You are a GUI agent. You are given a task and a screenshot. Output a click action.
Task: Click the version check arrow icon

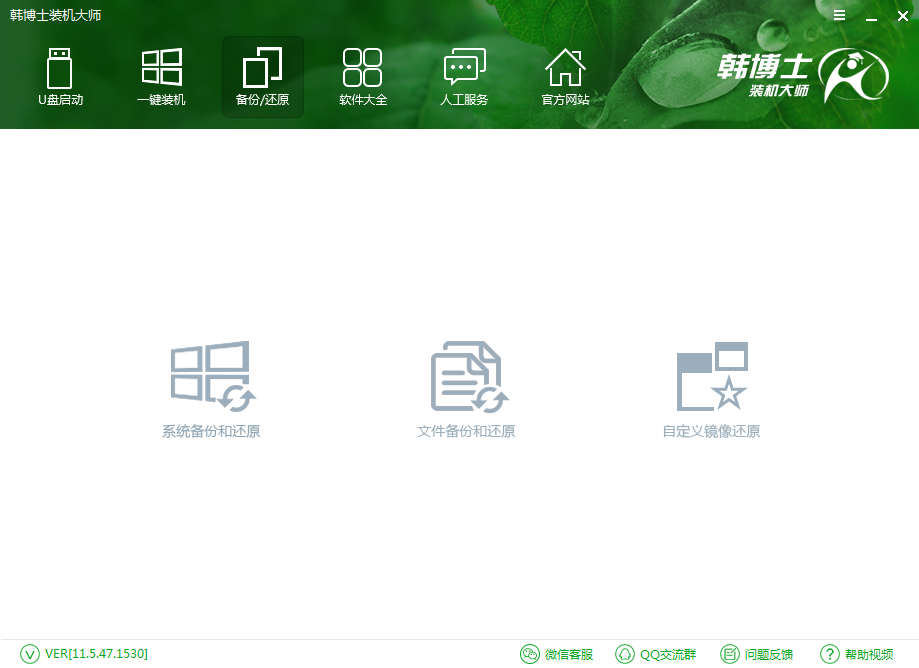click(30, 654)
